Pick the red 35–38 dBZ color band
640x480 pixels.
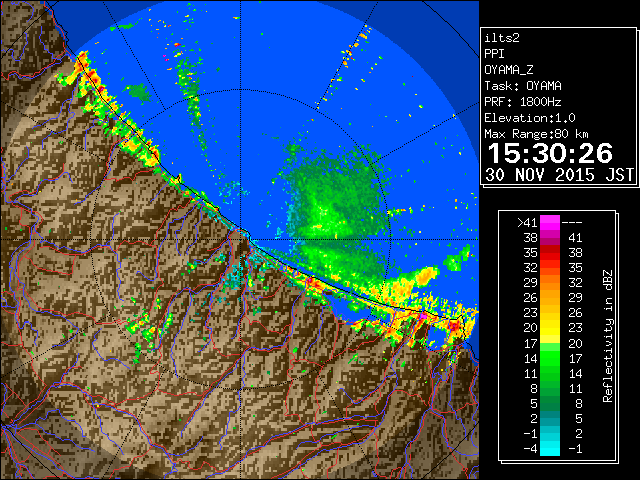pos(550,253)
